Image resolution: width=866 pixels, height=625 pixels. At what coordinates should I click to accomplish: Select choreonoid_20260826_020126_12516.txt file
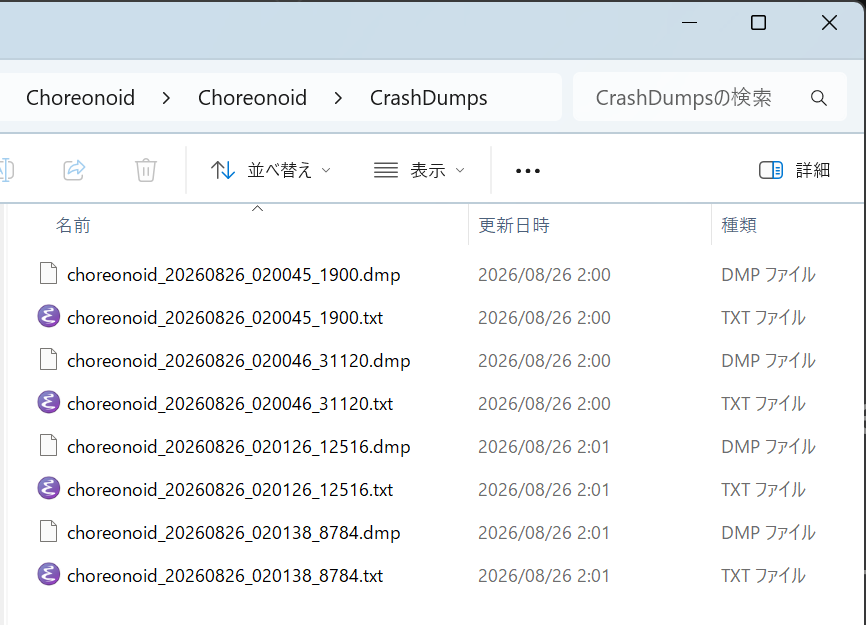[230, 490]
